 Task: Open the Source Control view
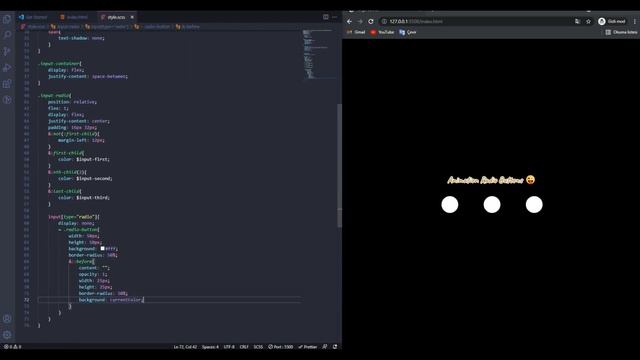7,51
